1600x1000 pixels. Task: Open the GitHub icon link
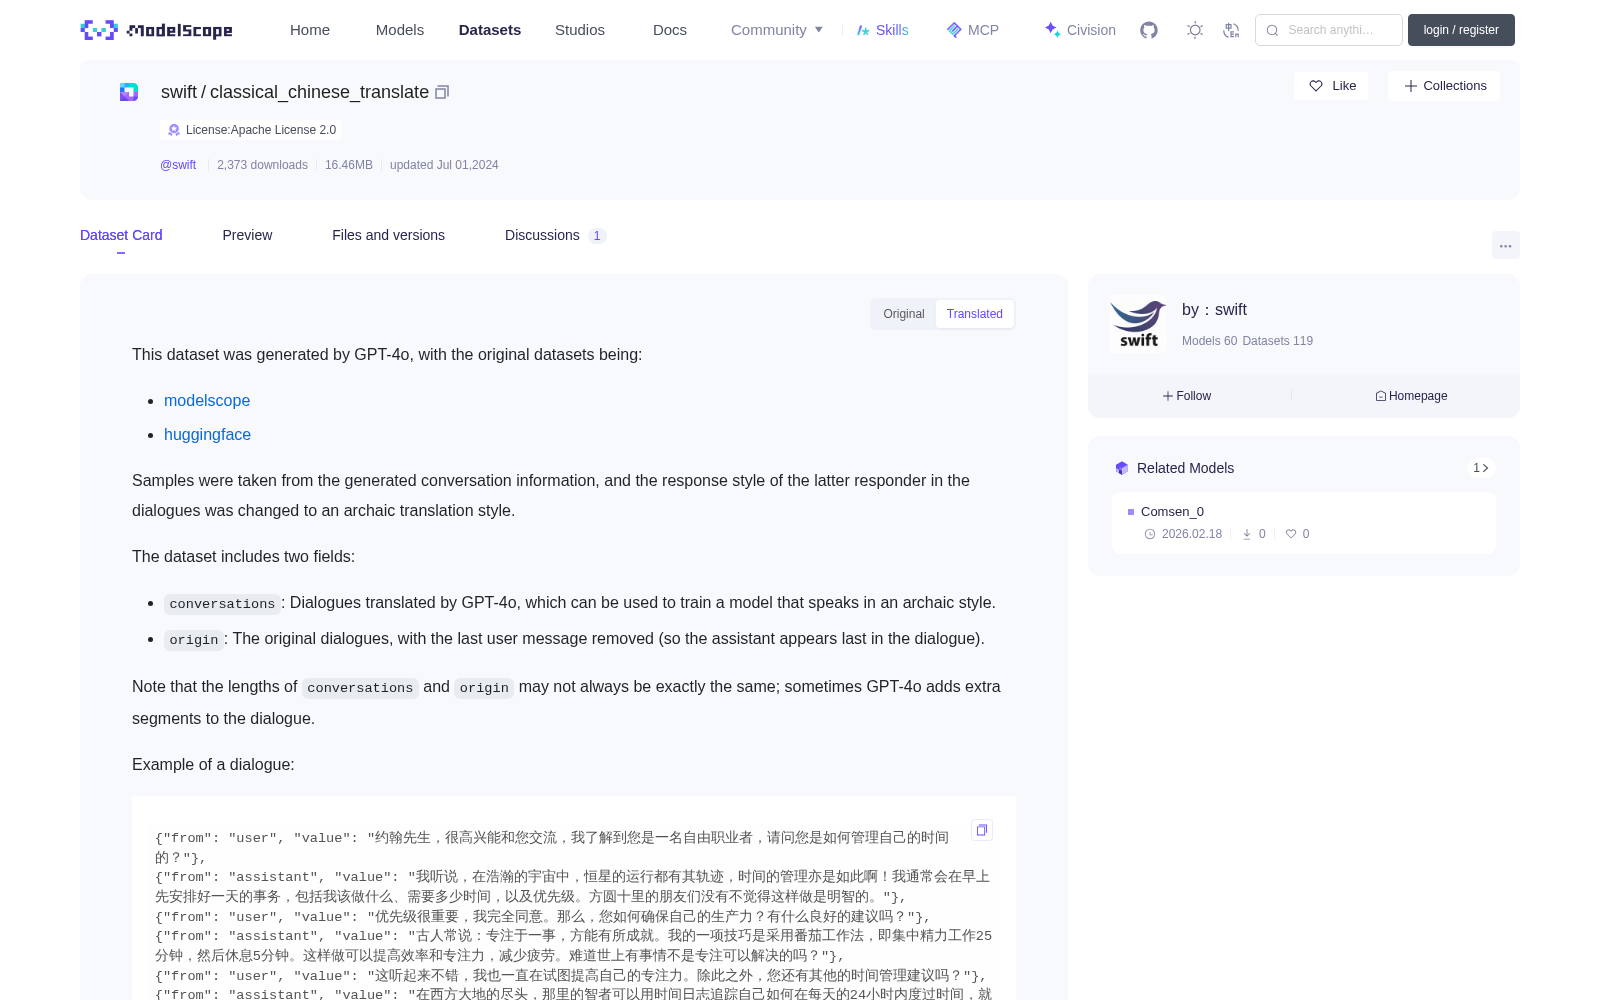[1149, 30]
